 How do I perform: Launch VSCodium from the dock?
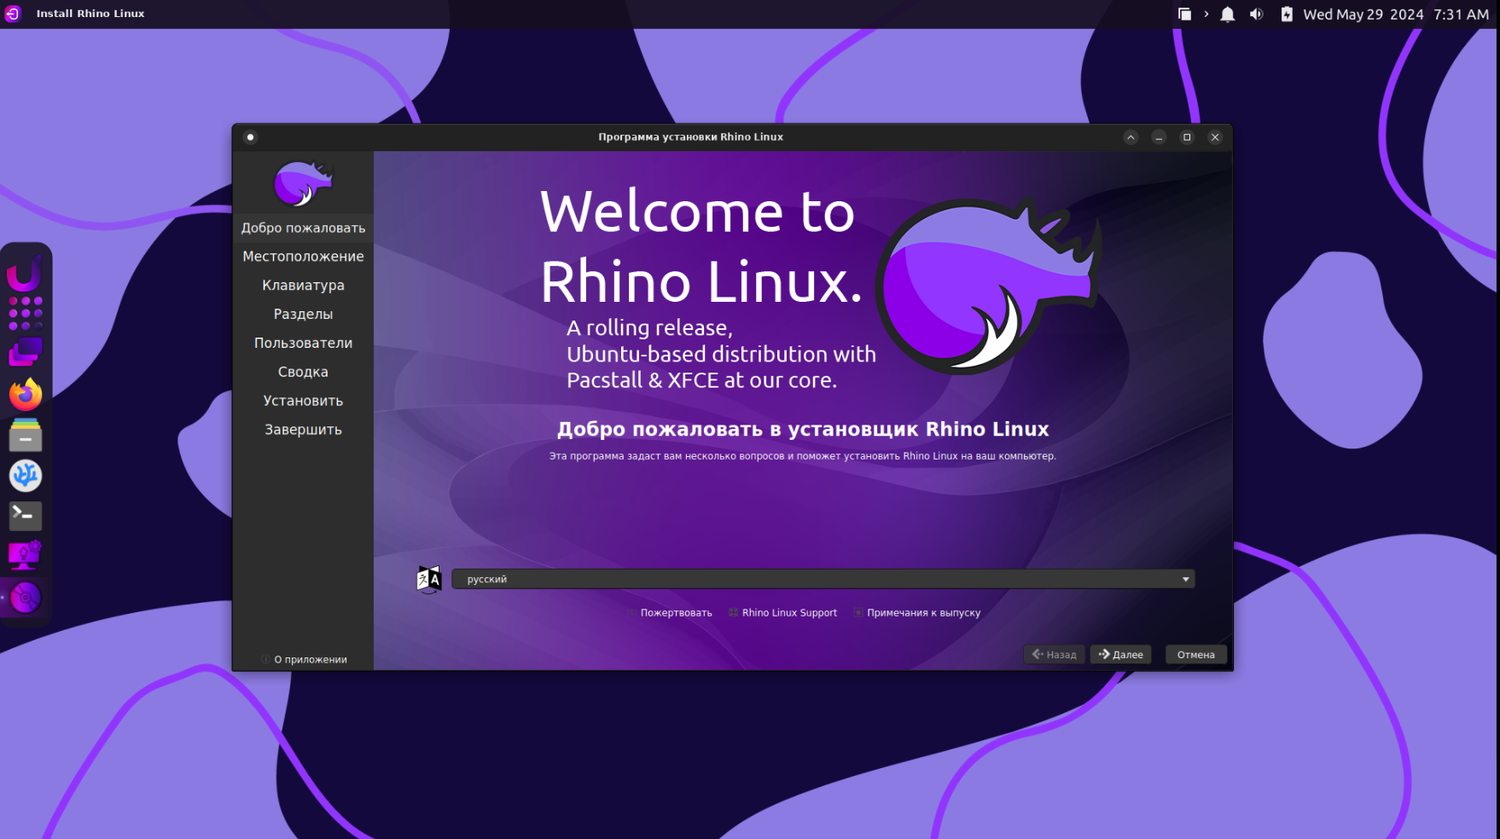click(x=25, y=475)
